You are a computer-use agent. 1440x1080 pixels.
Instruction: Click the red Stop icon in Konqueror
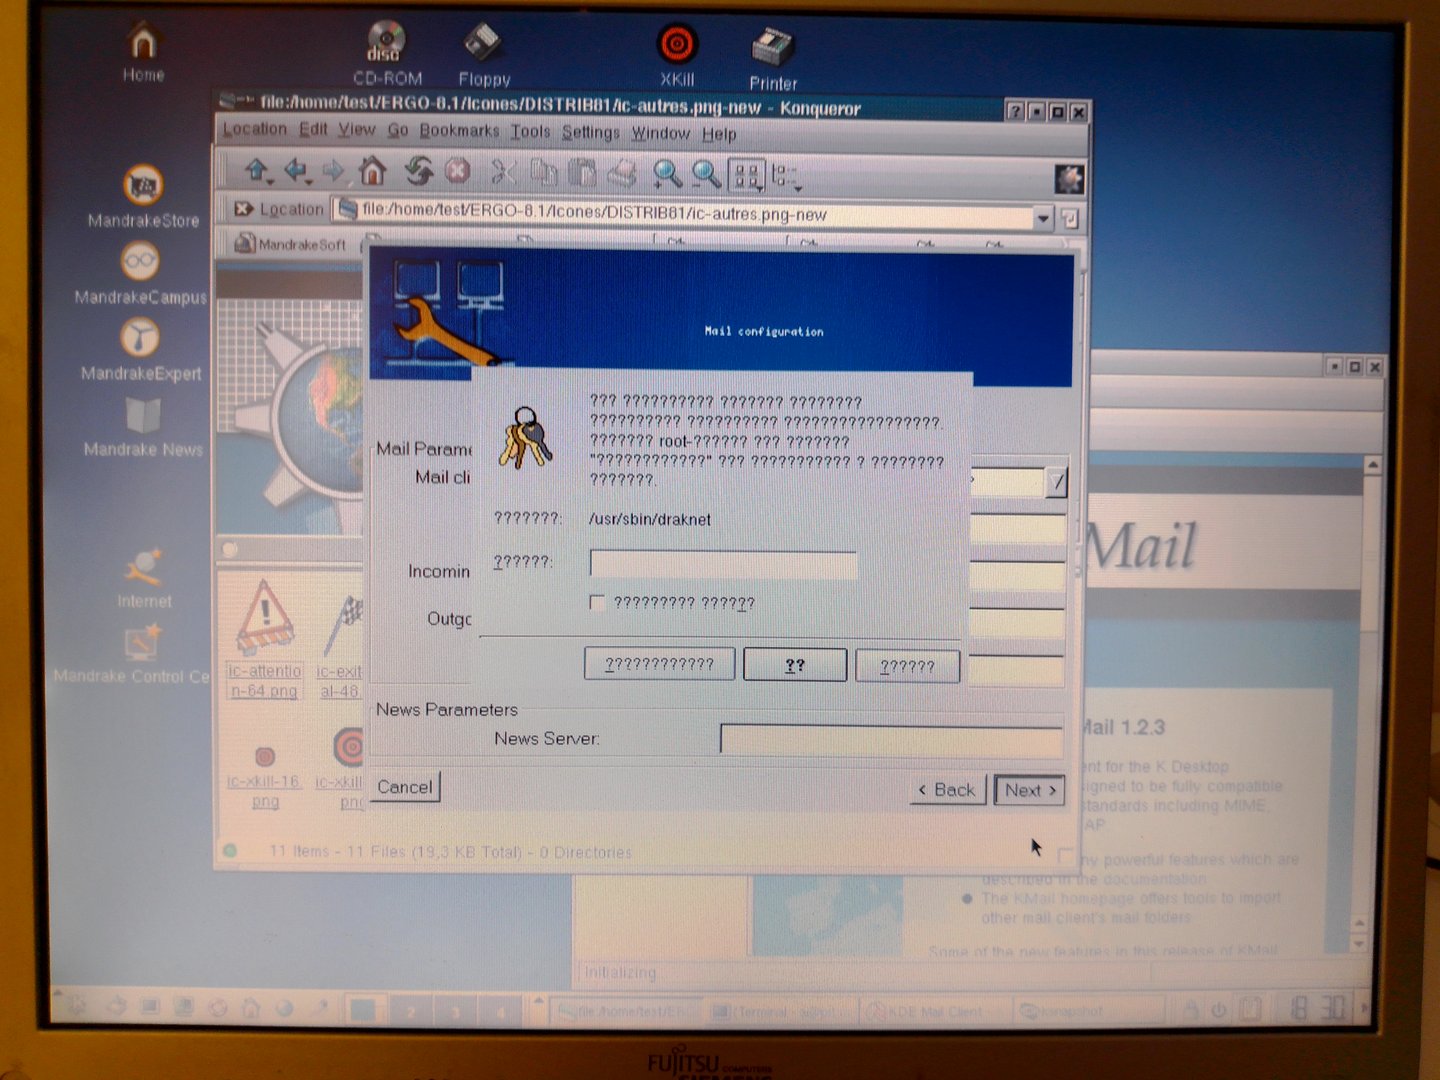click(457, 172)
